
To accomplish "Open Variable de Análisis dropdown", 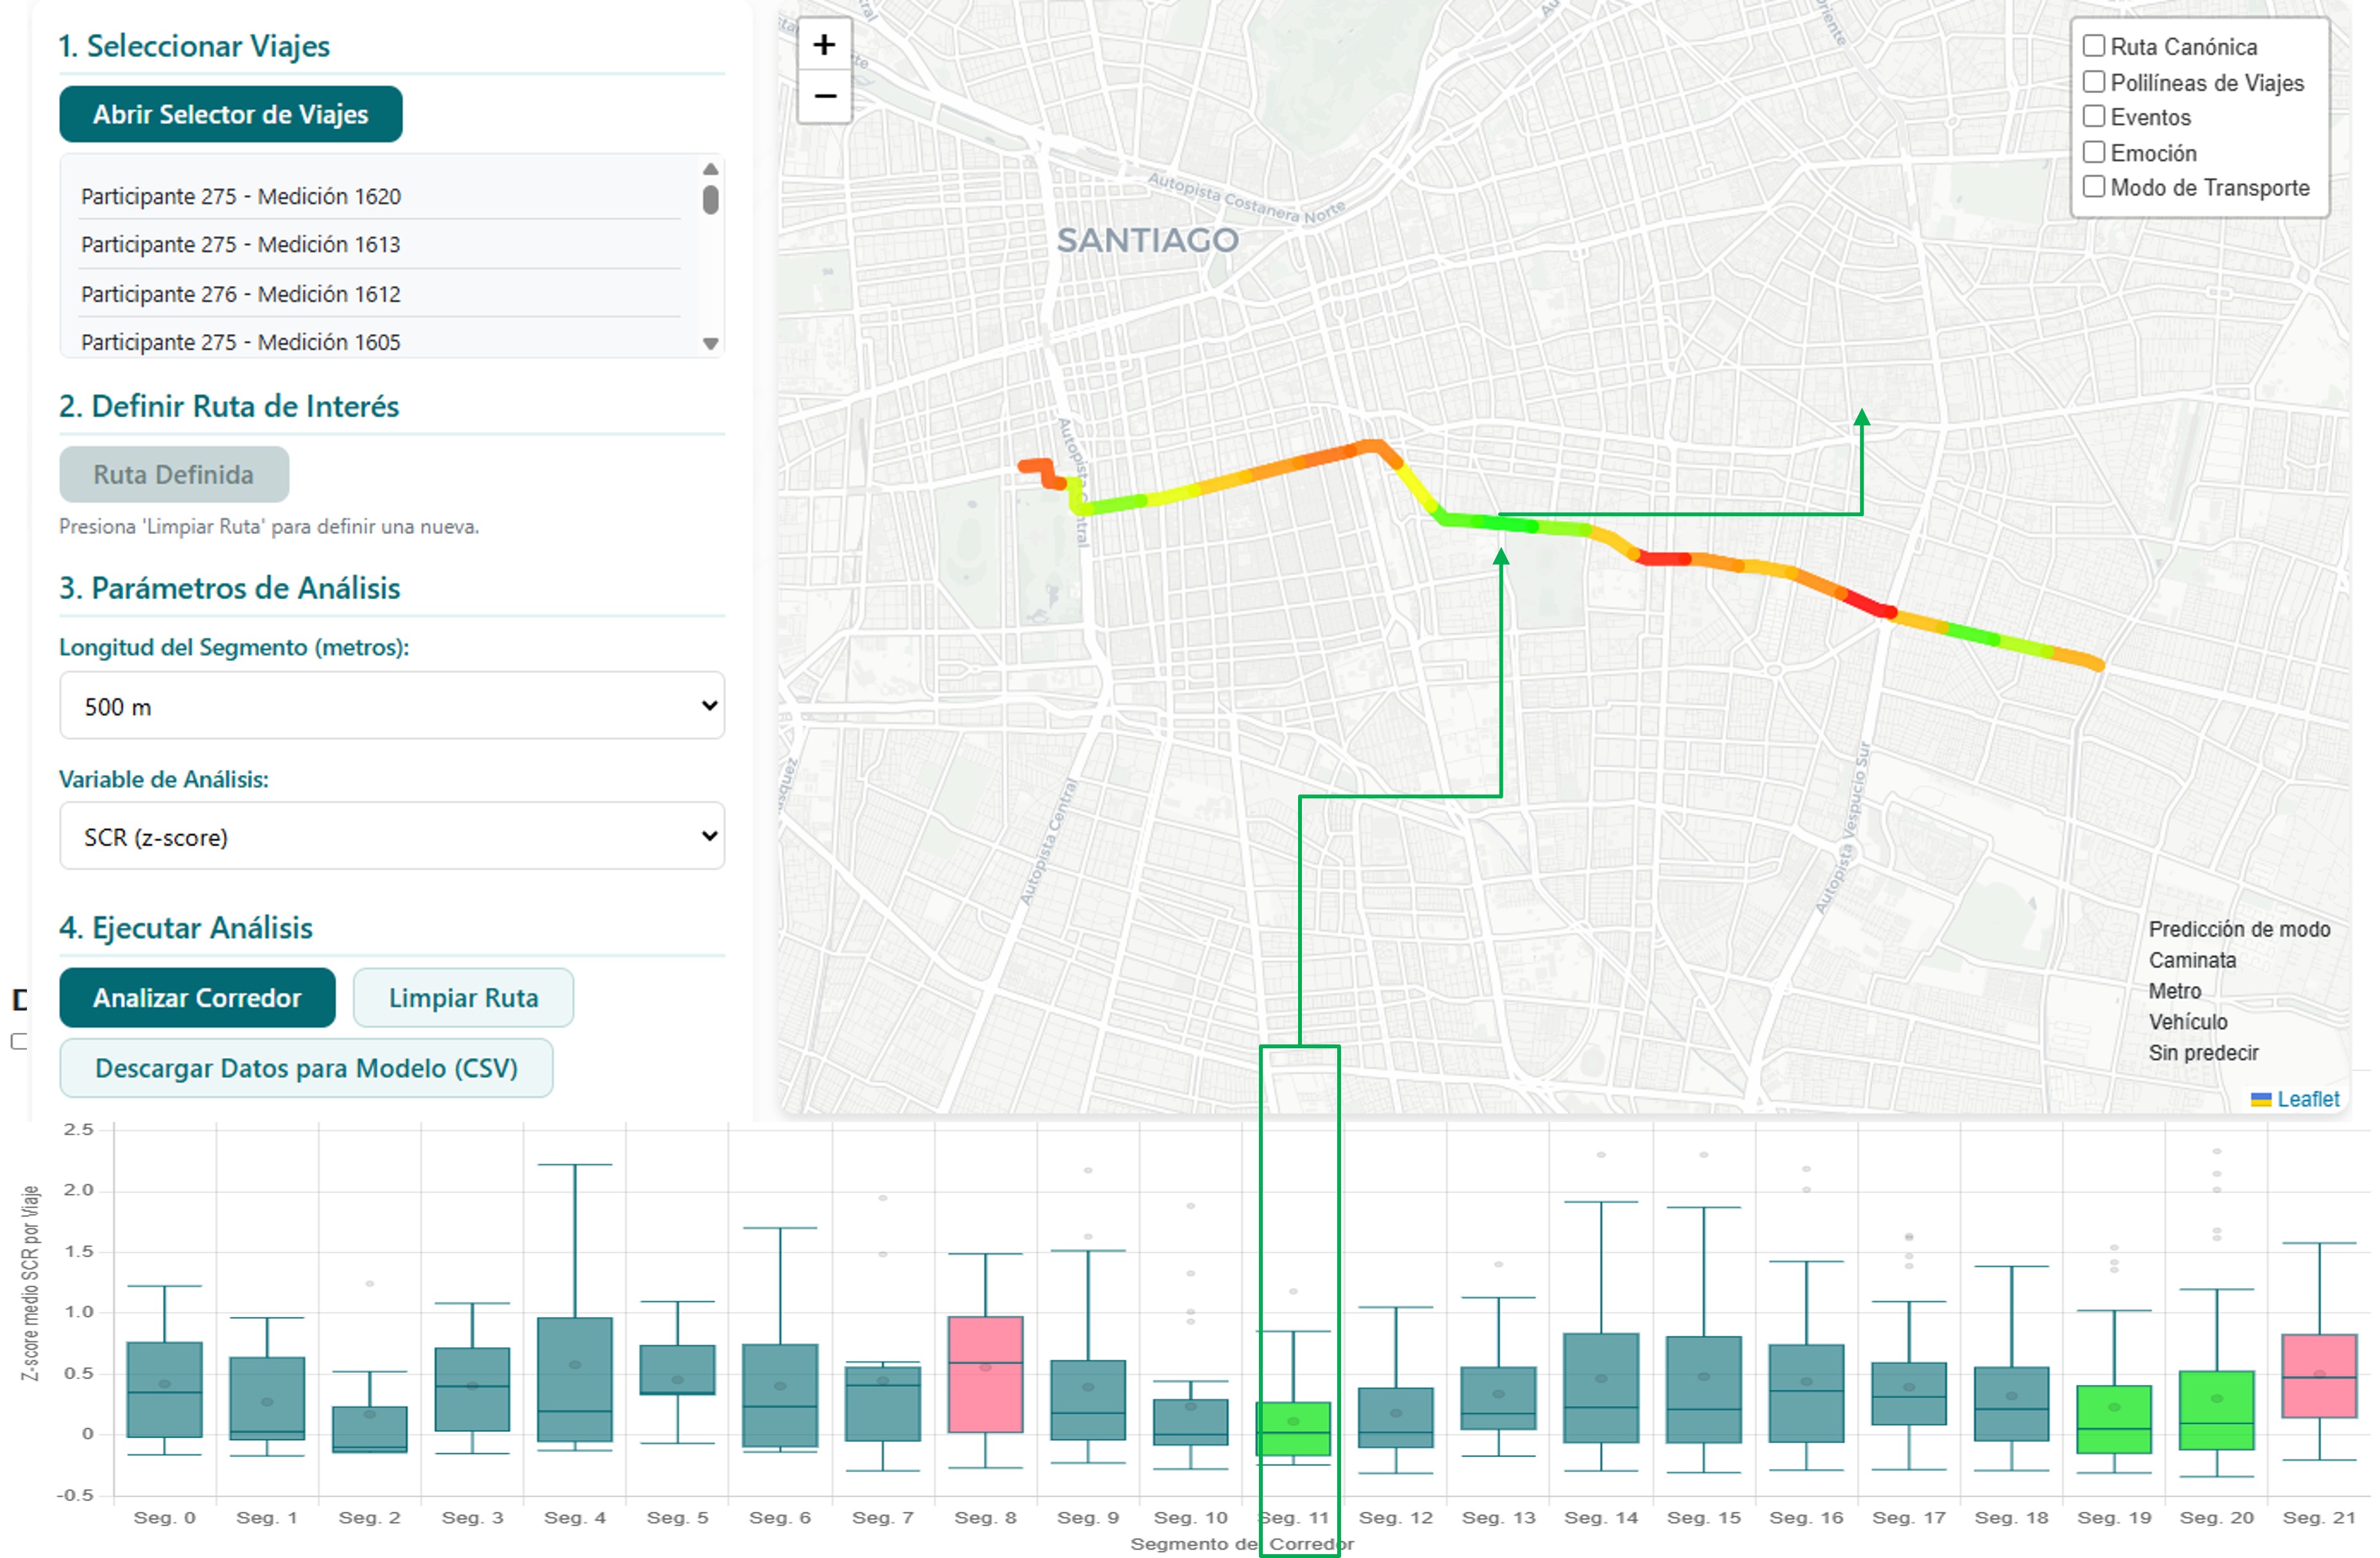I will tap(391, 836).
